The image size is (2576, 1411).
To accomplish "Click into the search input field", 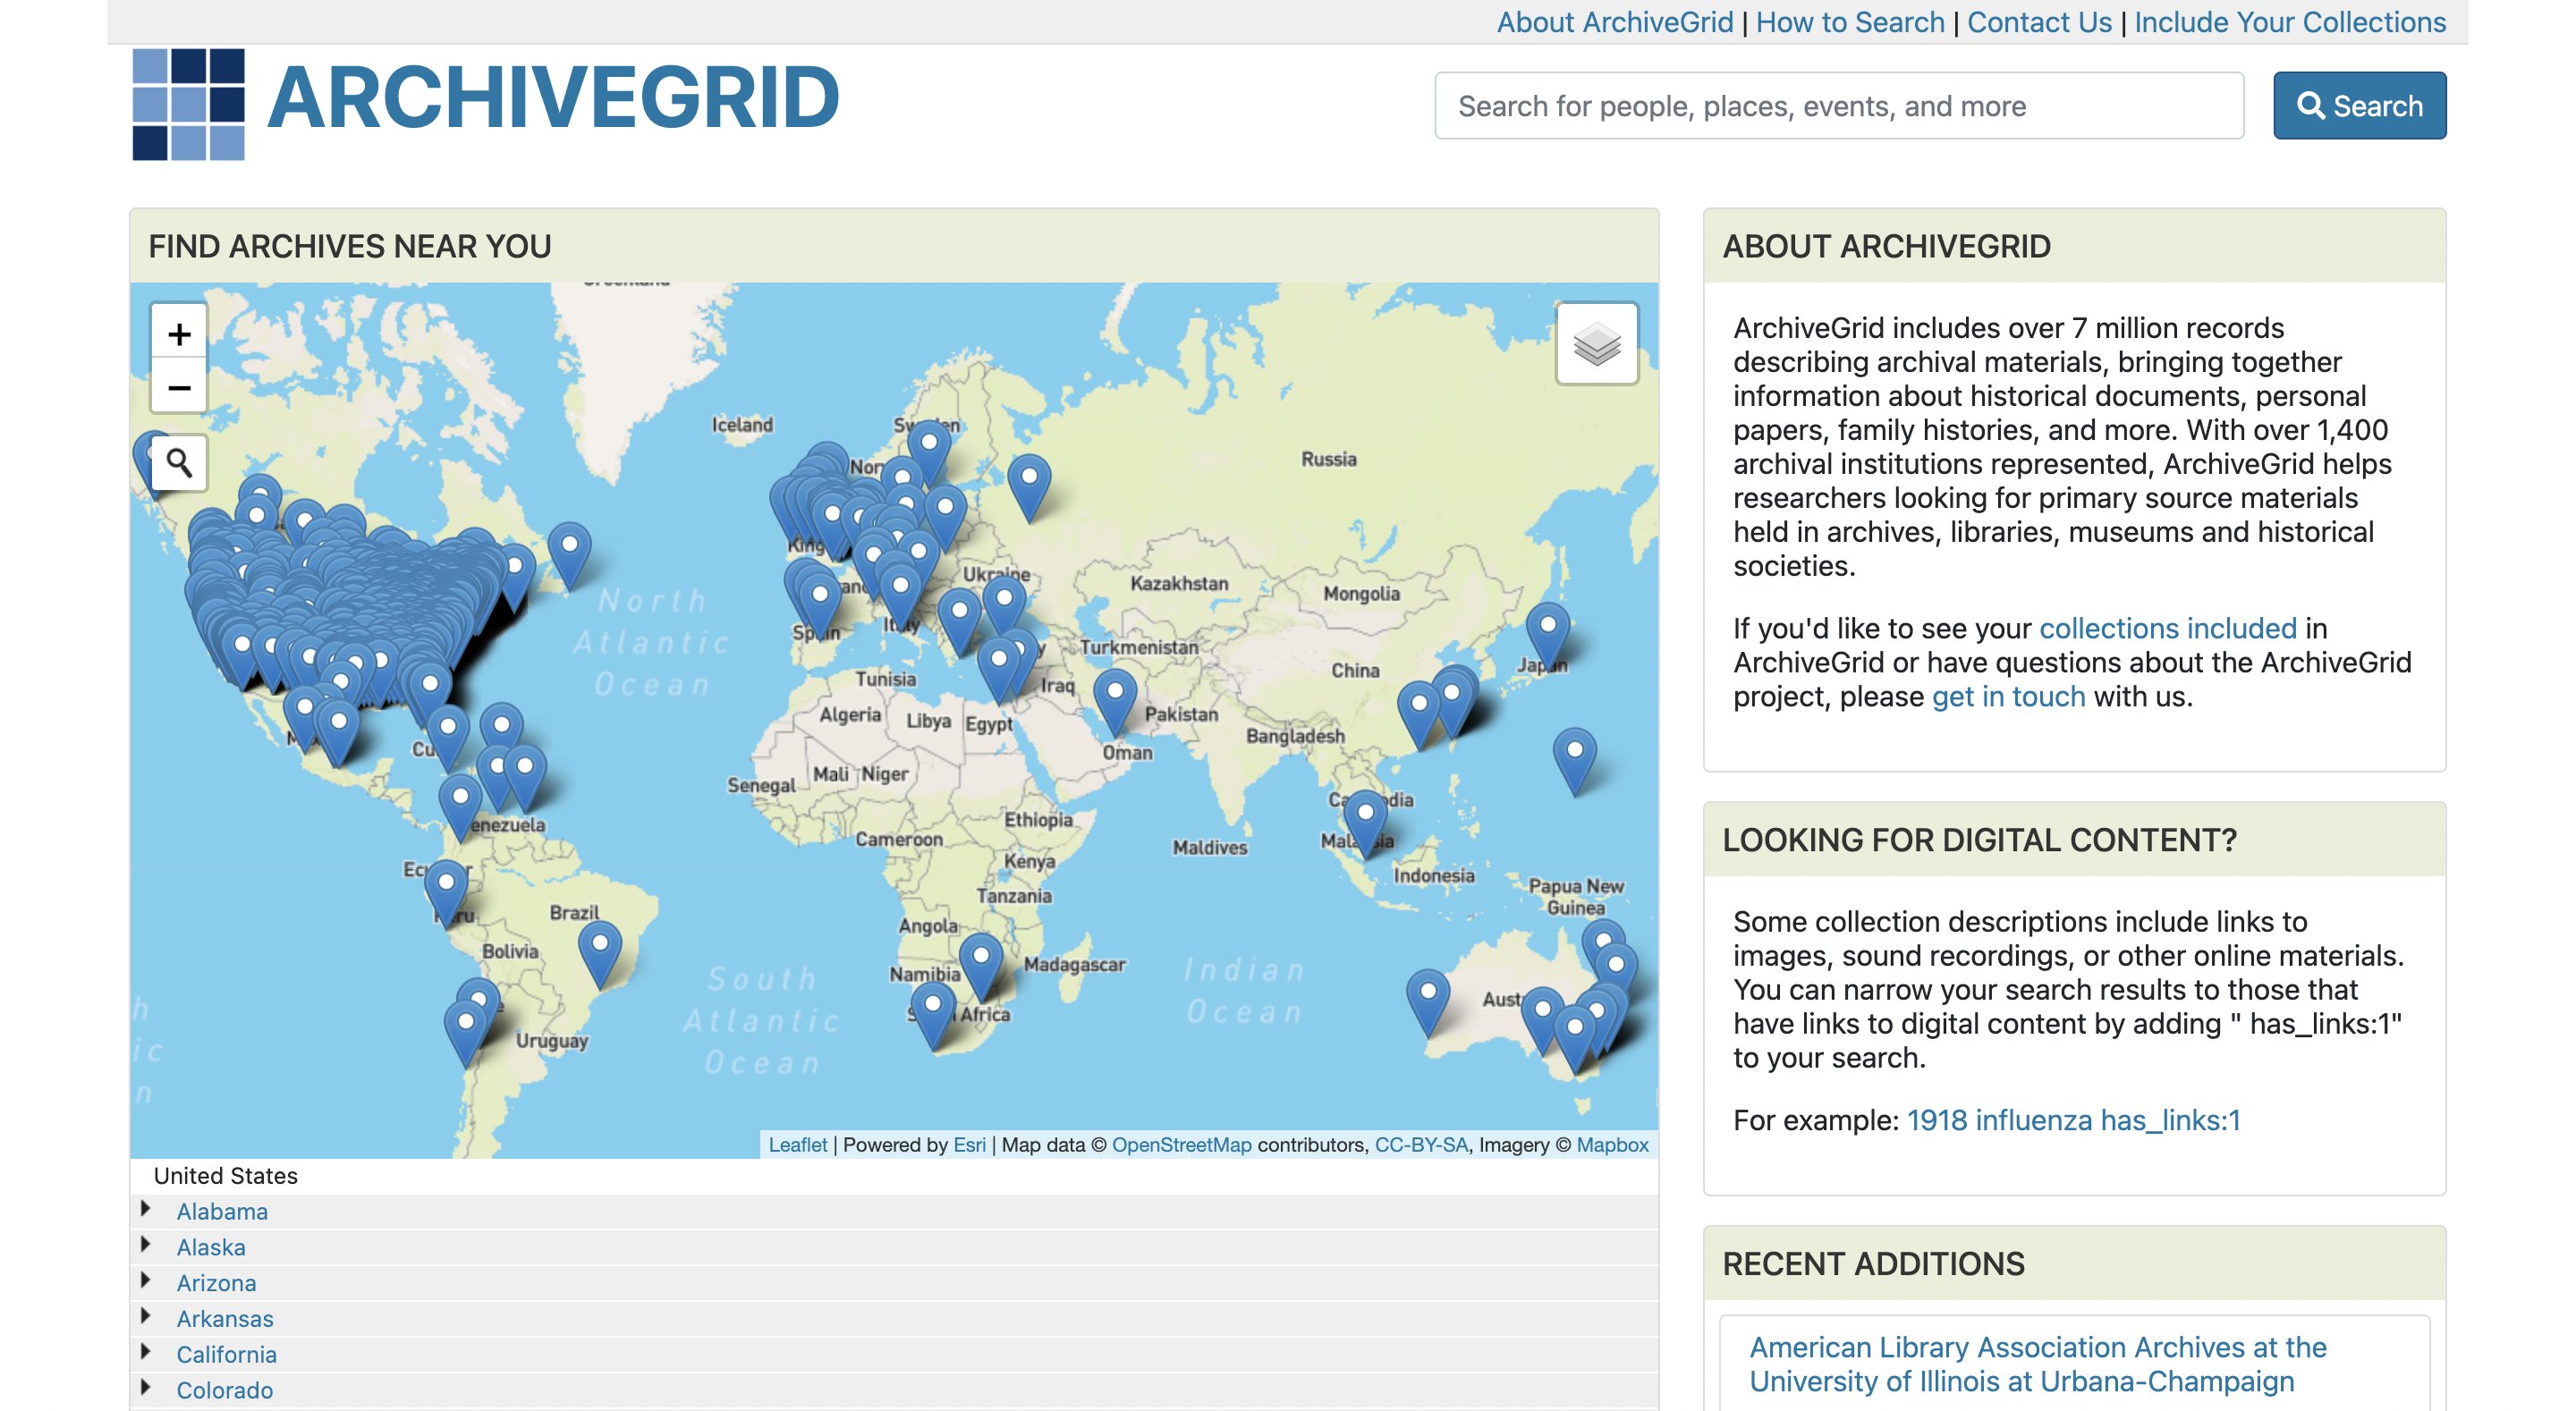I will point(1840,105).
